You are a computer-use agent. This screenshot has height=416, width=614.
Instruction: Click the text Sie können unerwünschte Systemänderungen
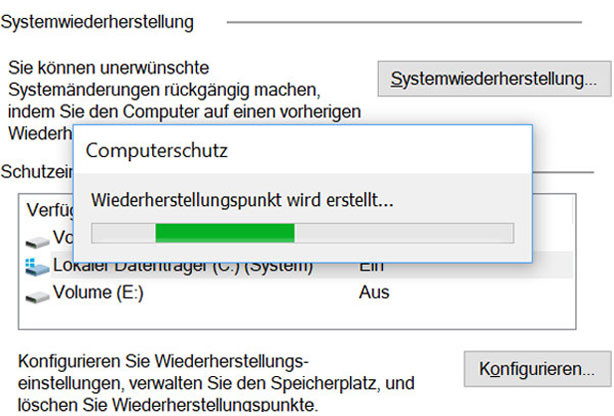(x=164, y=79)
